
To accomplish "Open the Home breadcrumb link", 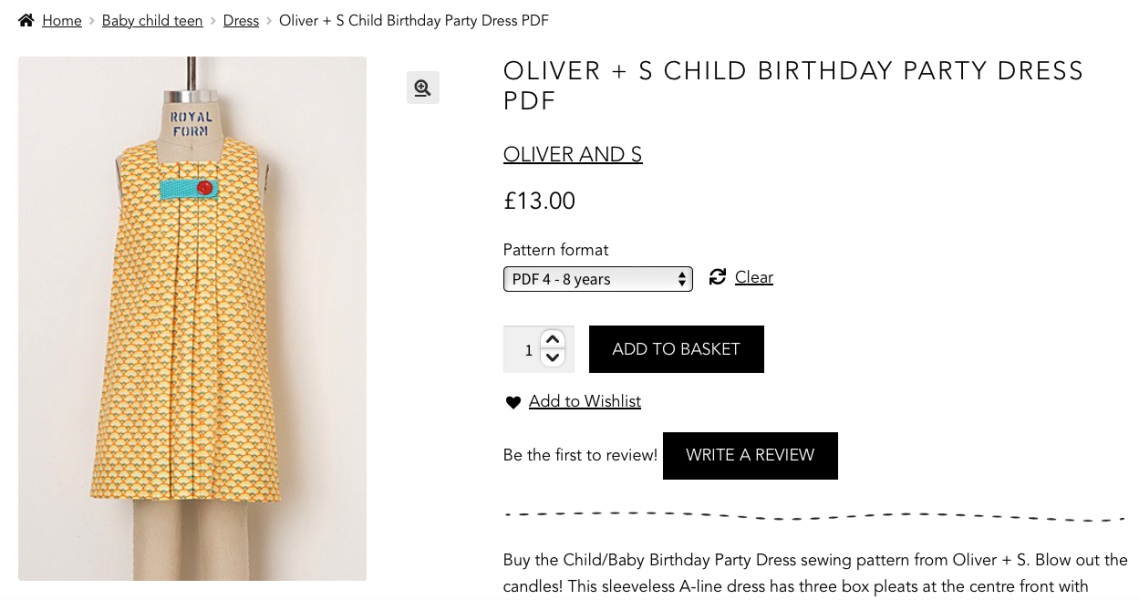I will tap(62, 21).
